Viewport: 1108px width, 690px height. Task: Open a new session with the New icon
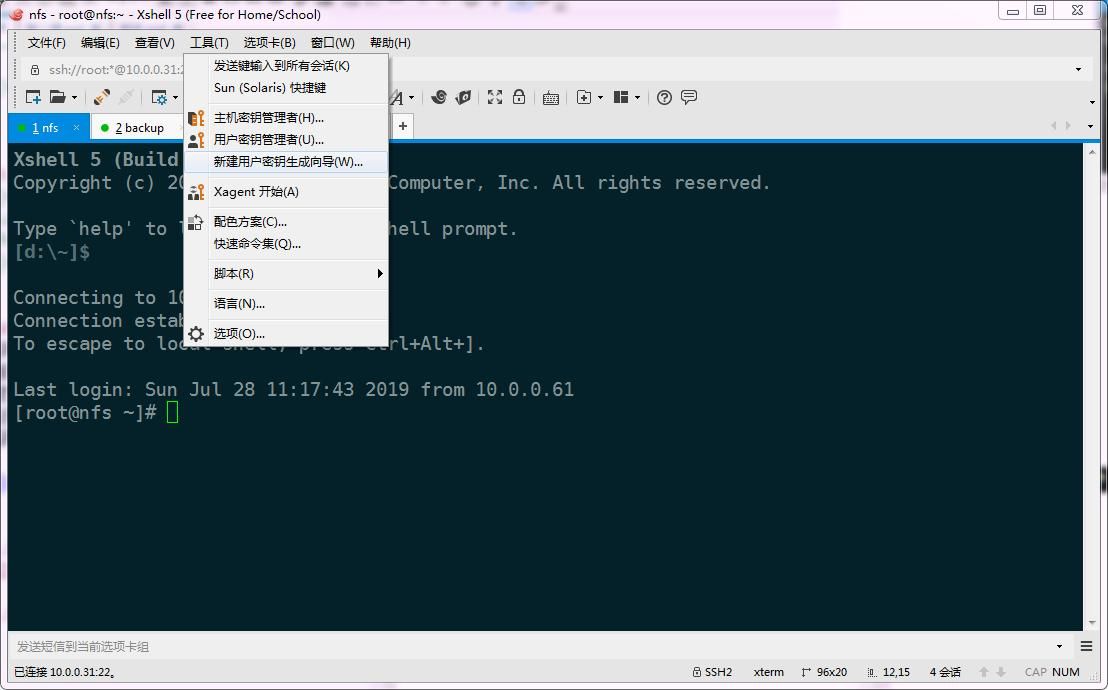point(31,97)
